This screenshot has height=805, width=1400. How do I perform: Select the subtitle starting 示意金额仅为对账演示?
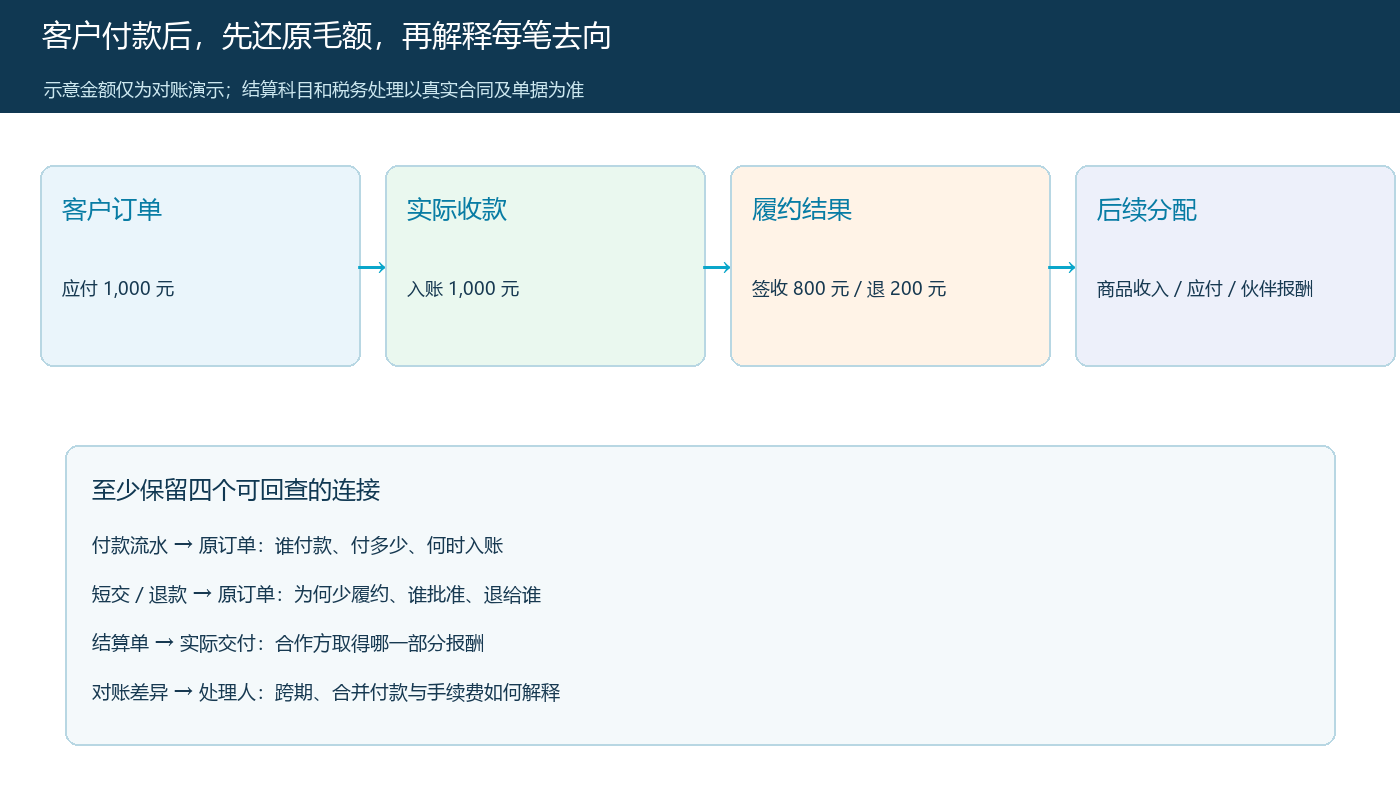pos(313,90)
